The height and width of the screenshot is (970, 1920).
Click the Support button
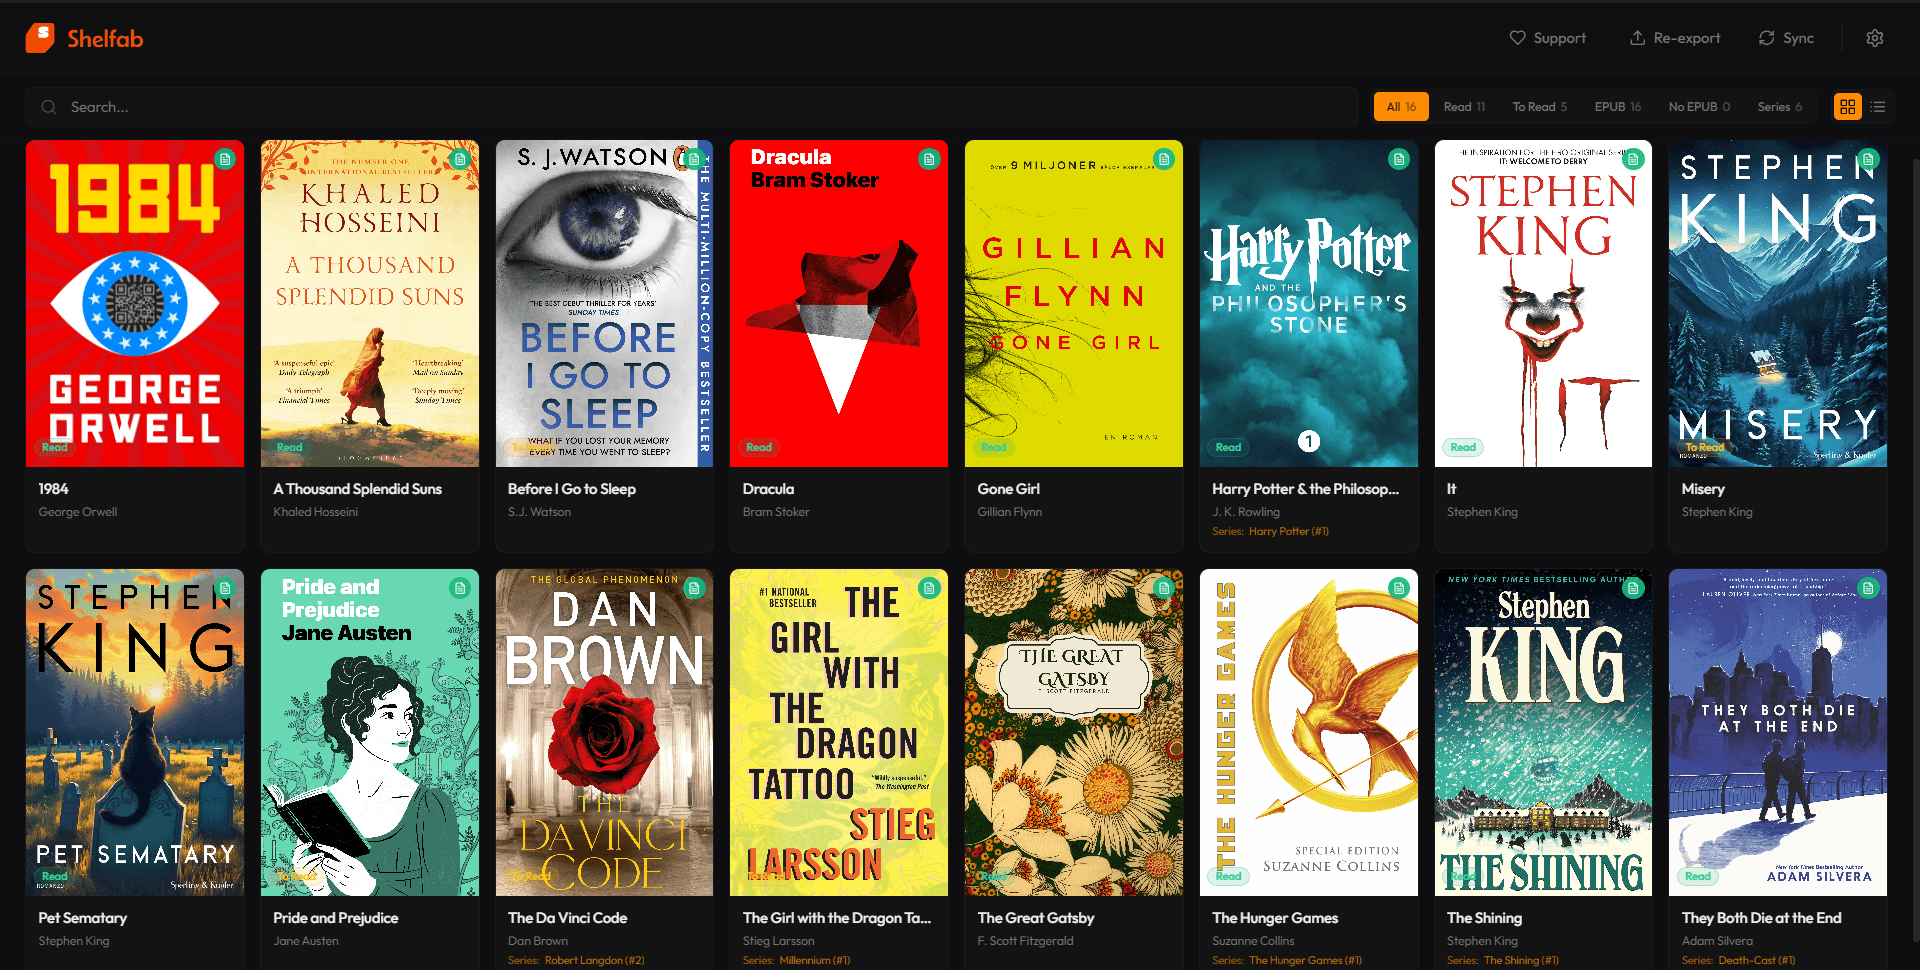click(1547, 38)
